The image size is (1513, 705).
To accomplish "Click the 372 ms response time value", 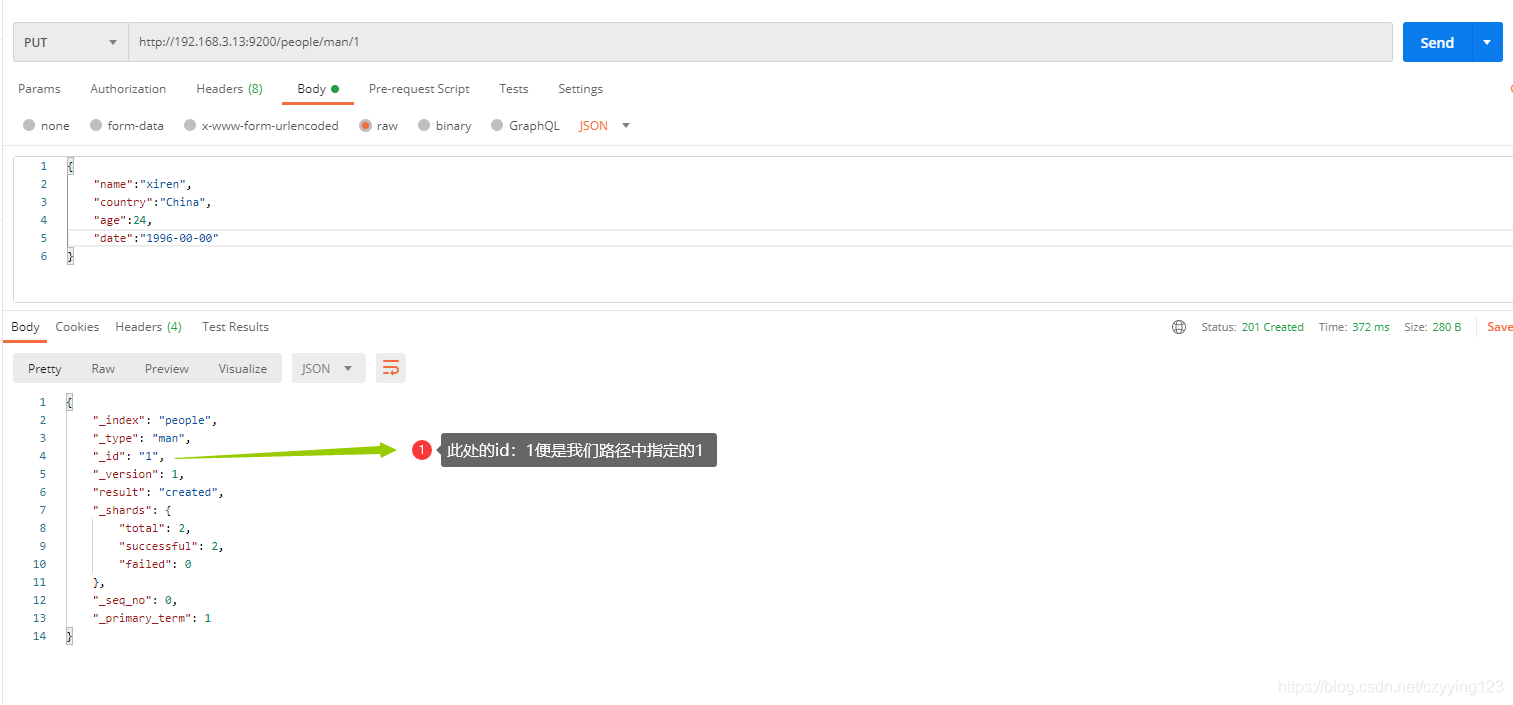I will click(x=1370, y=327).
